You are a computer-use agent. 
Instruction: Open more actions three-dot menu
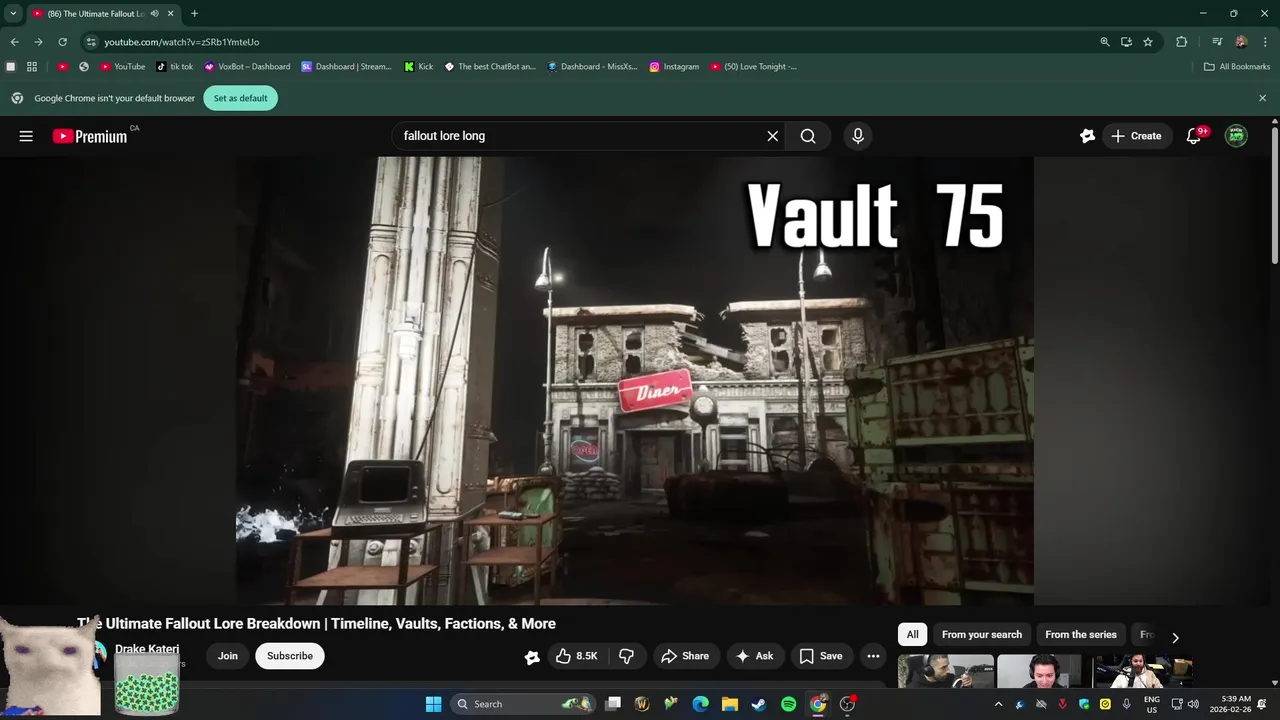click(873, 656)
